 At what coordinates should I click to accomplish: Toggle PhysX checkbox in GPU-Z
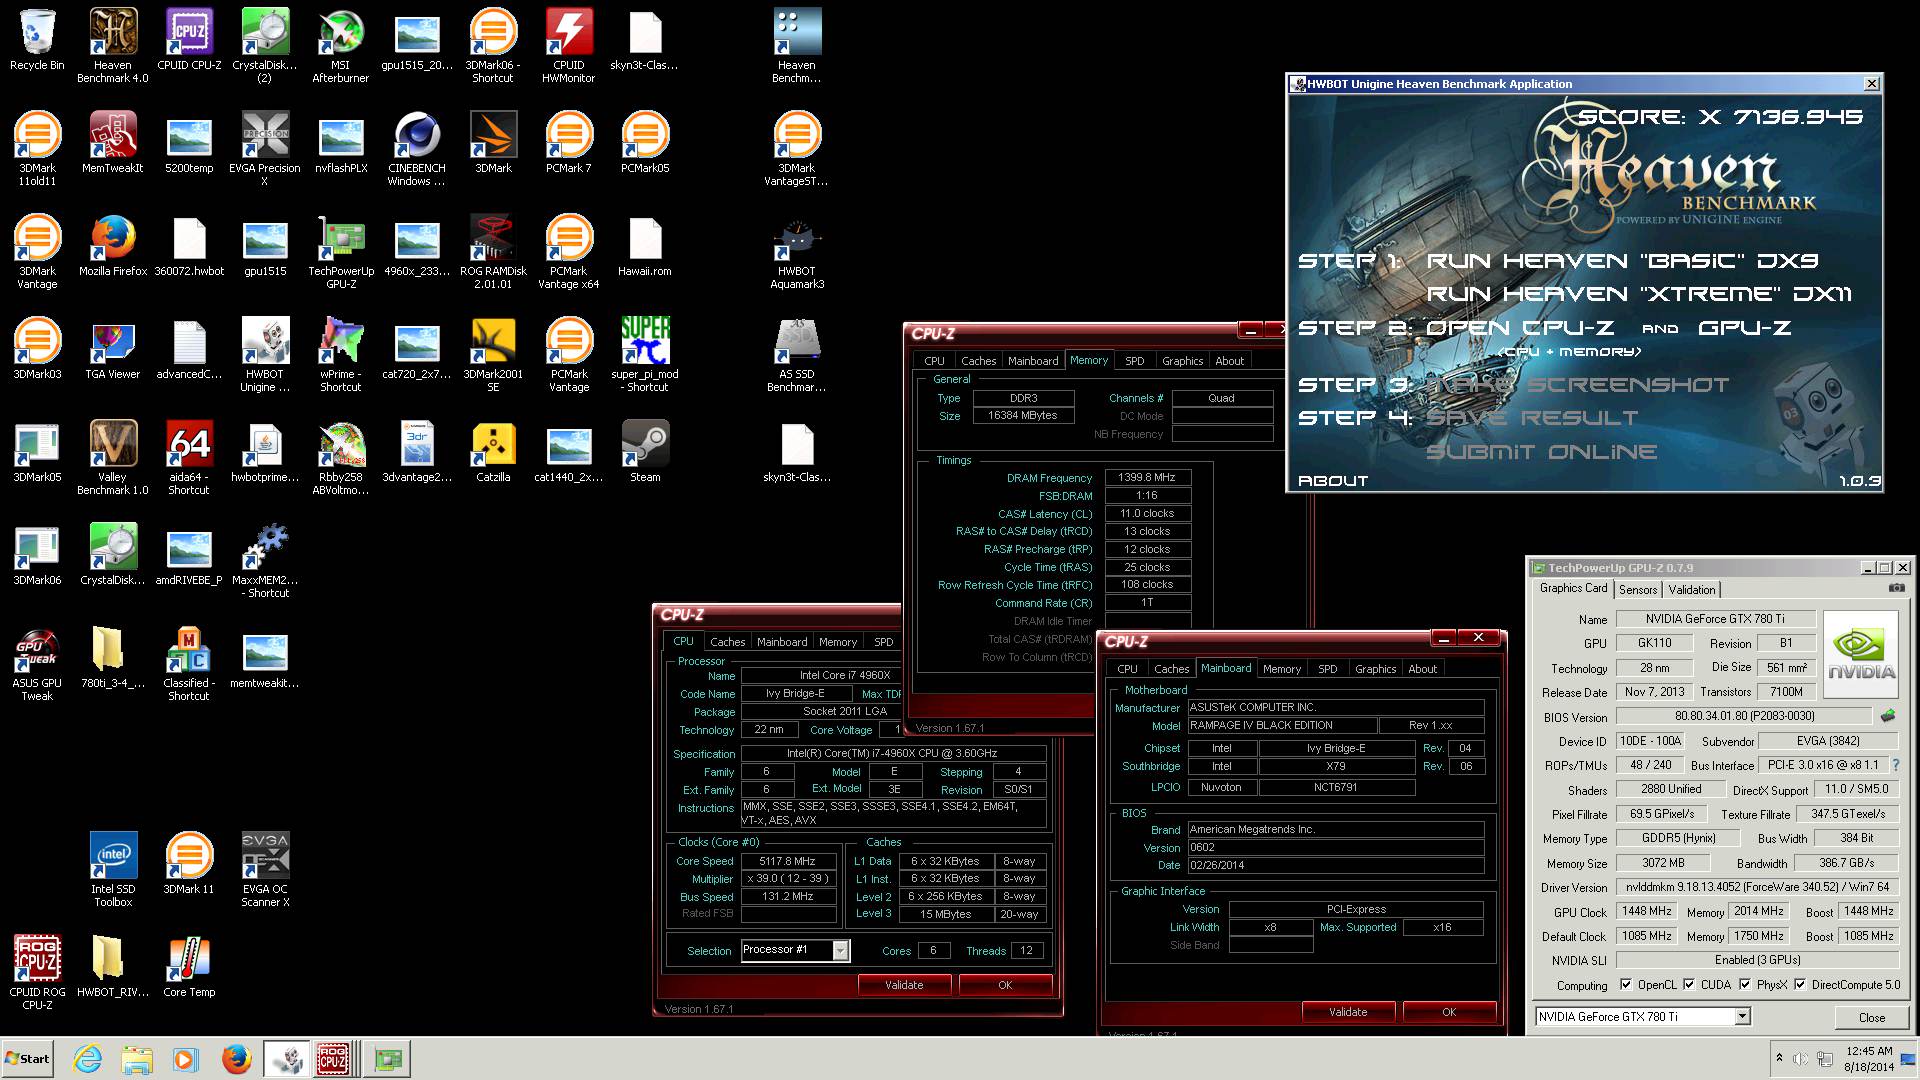coord(1745,984)
